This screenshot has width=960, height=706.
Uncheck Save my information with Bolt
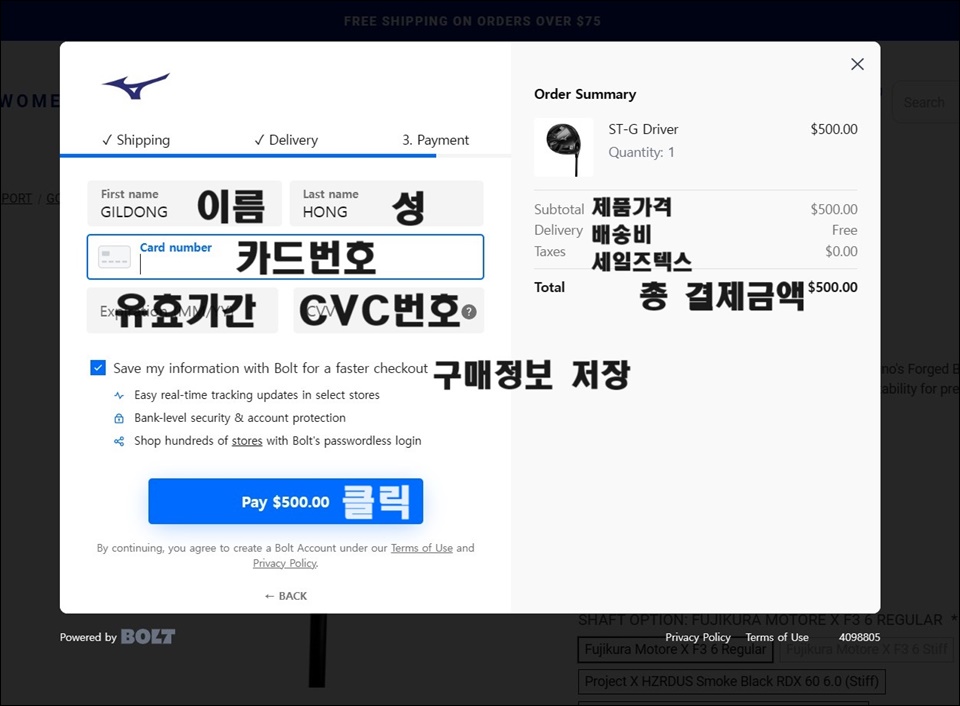(98, 367)
